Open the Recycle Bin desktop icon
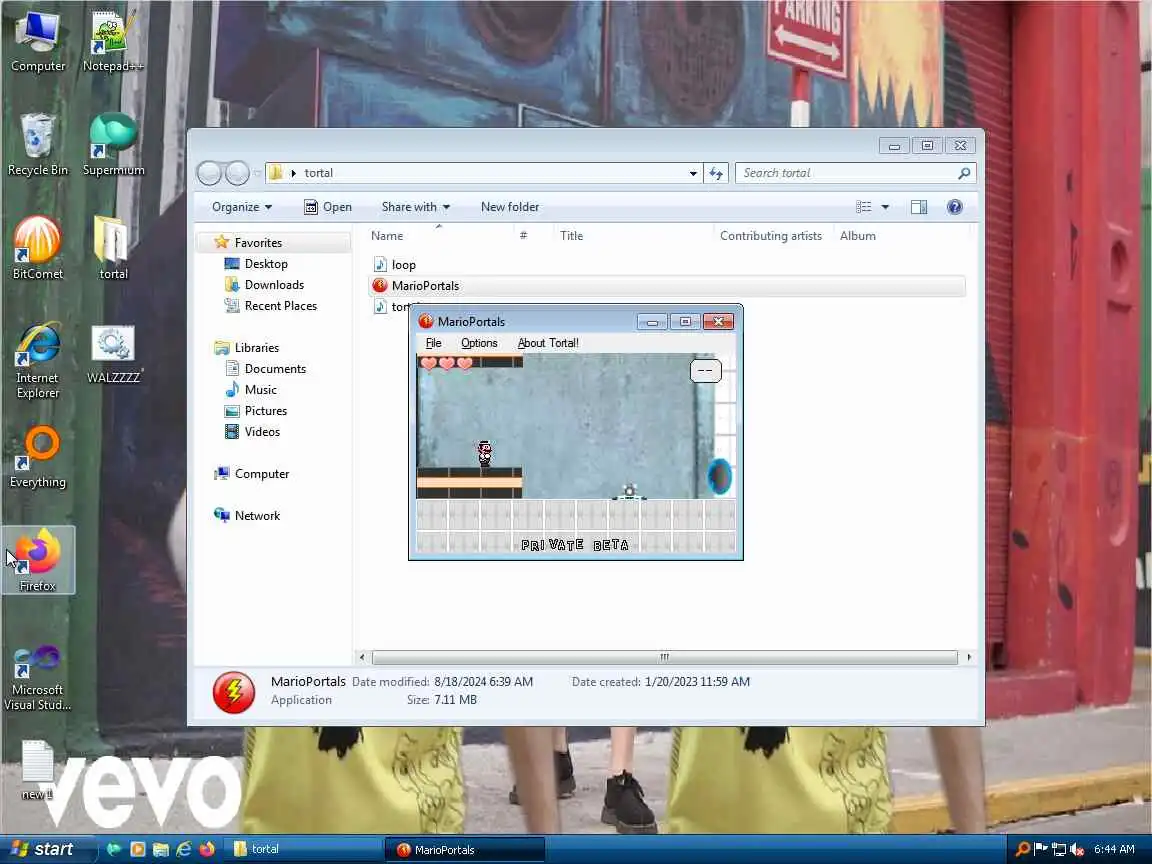This screenshot has height=864, width=1152. coord(37,145)
